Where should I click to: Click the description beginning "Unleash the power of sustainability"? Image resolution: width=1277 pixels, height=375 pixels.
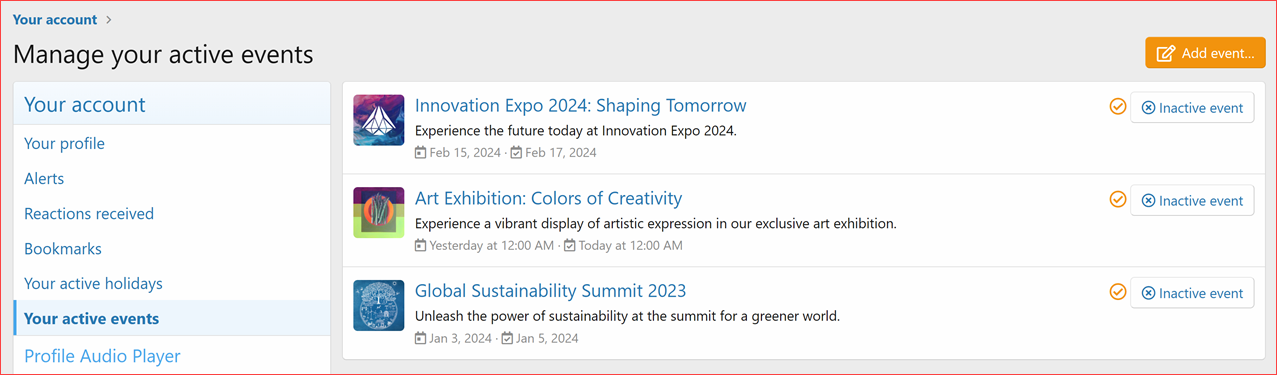(x=628, y=316)
